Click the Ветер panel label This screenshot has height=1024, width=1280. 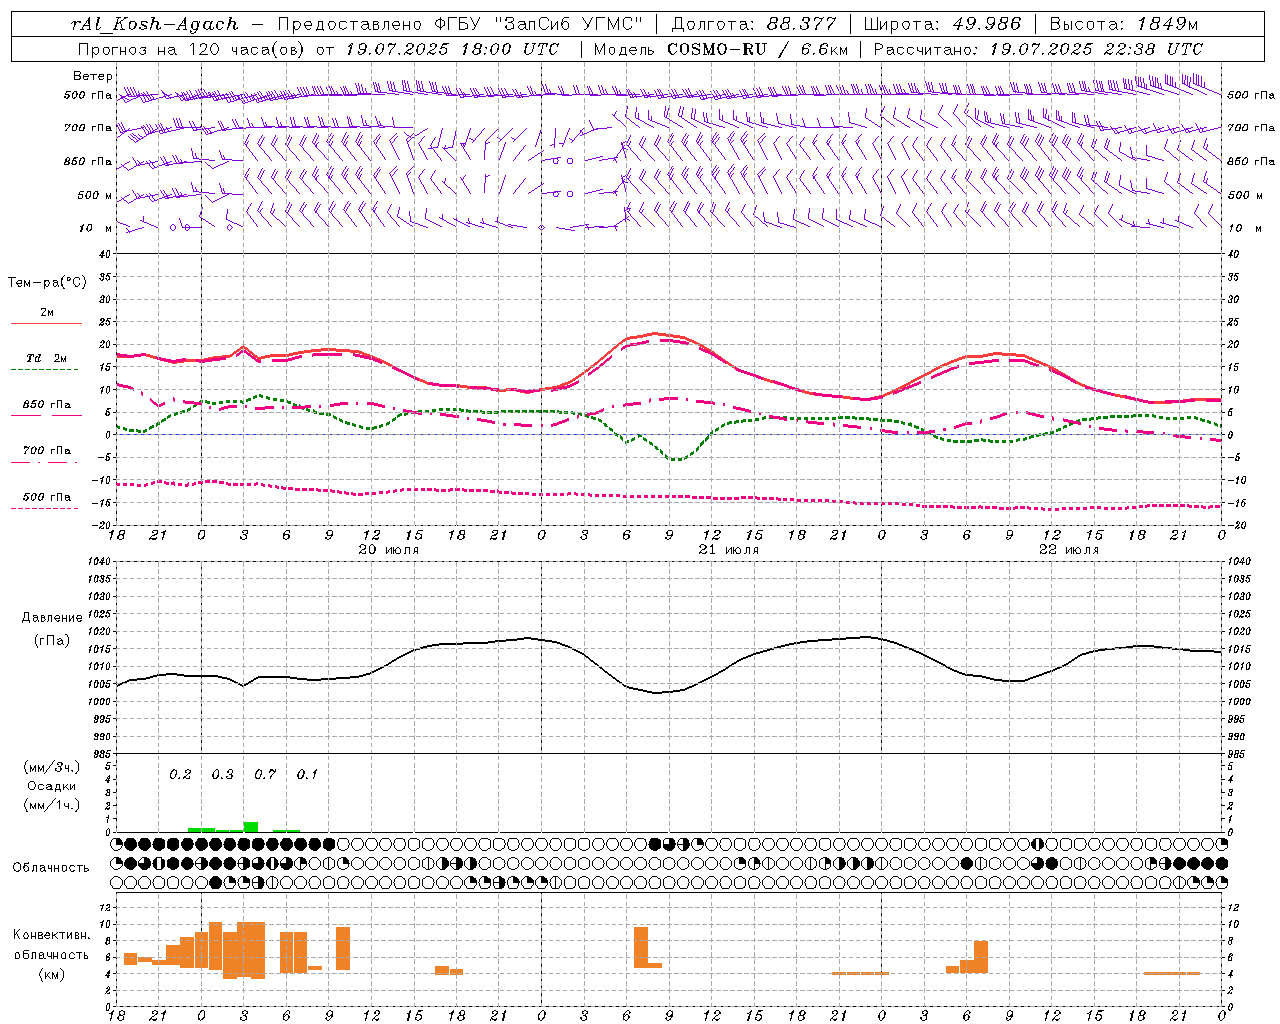tap(93, 76)
